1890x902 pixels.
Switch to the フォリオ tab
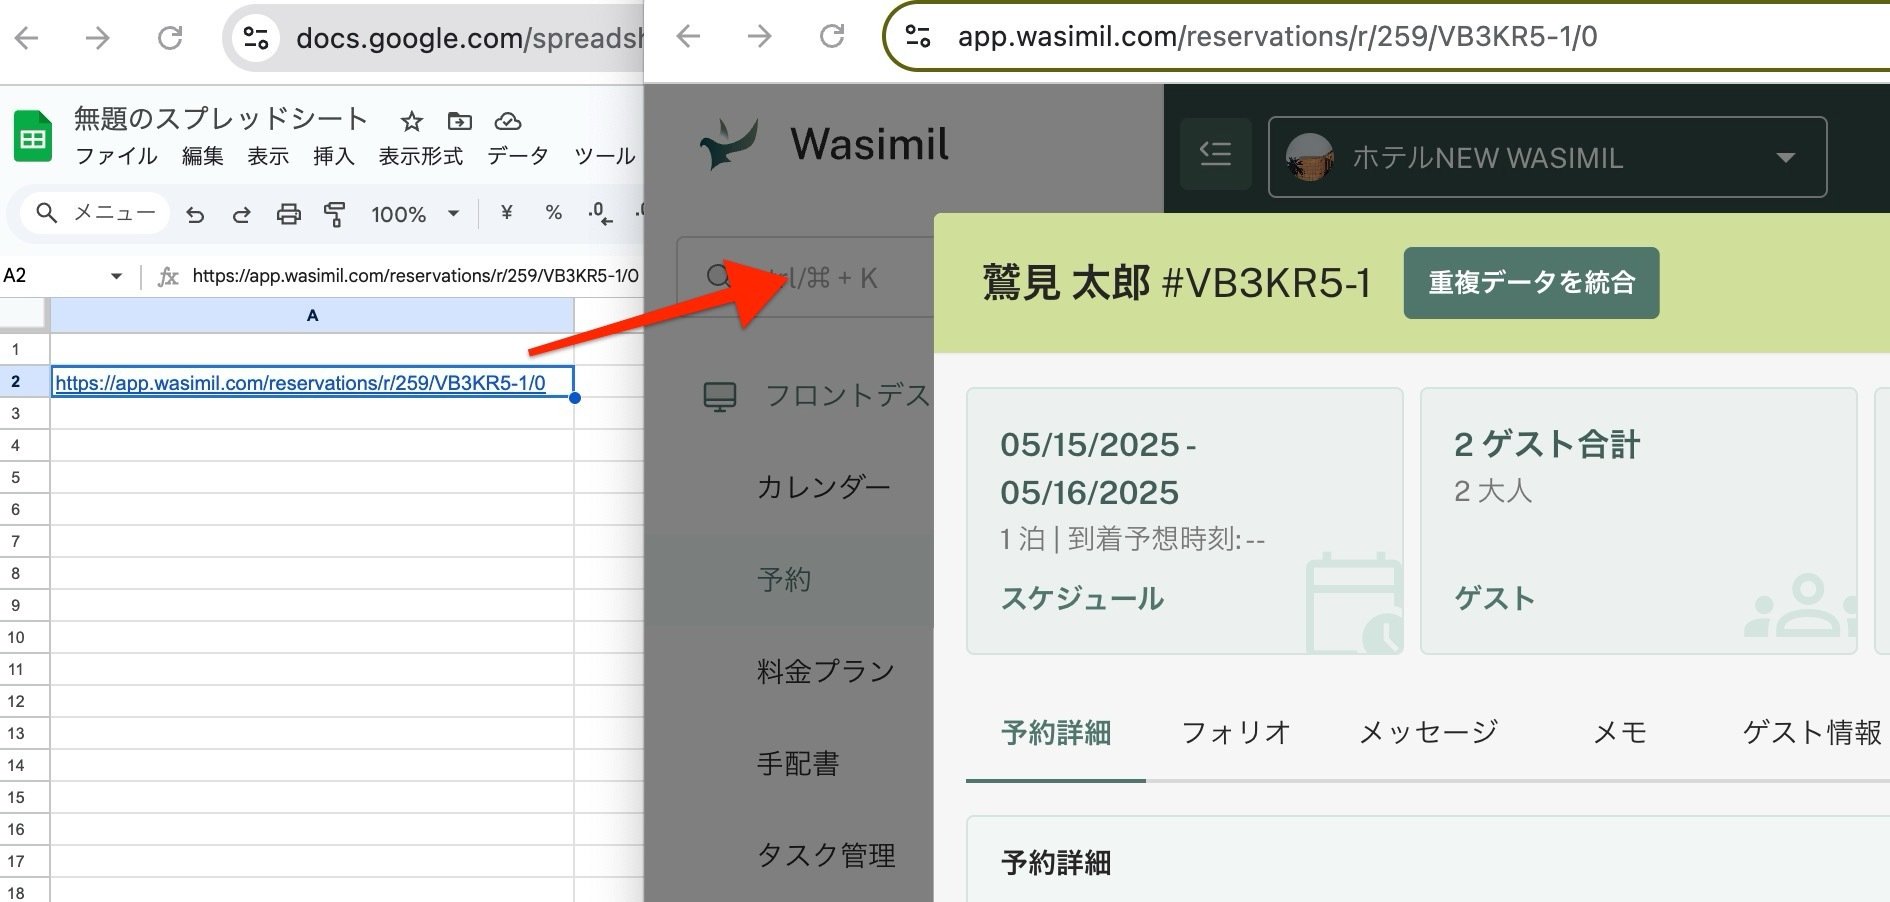click(1236, 733)
